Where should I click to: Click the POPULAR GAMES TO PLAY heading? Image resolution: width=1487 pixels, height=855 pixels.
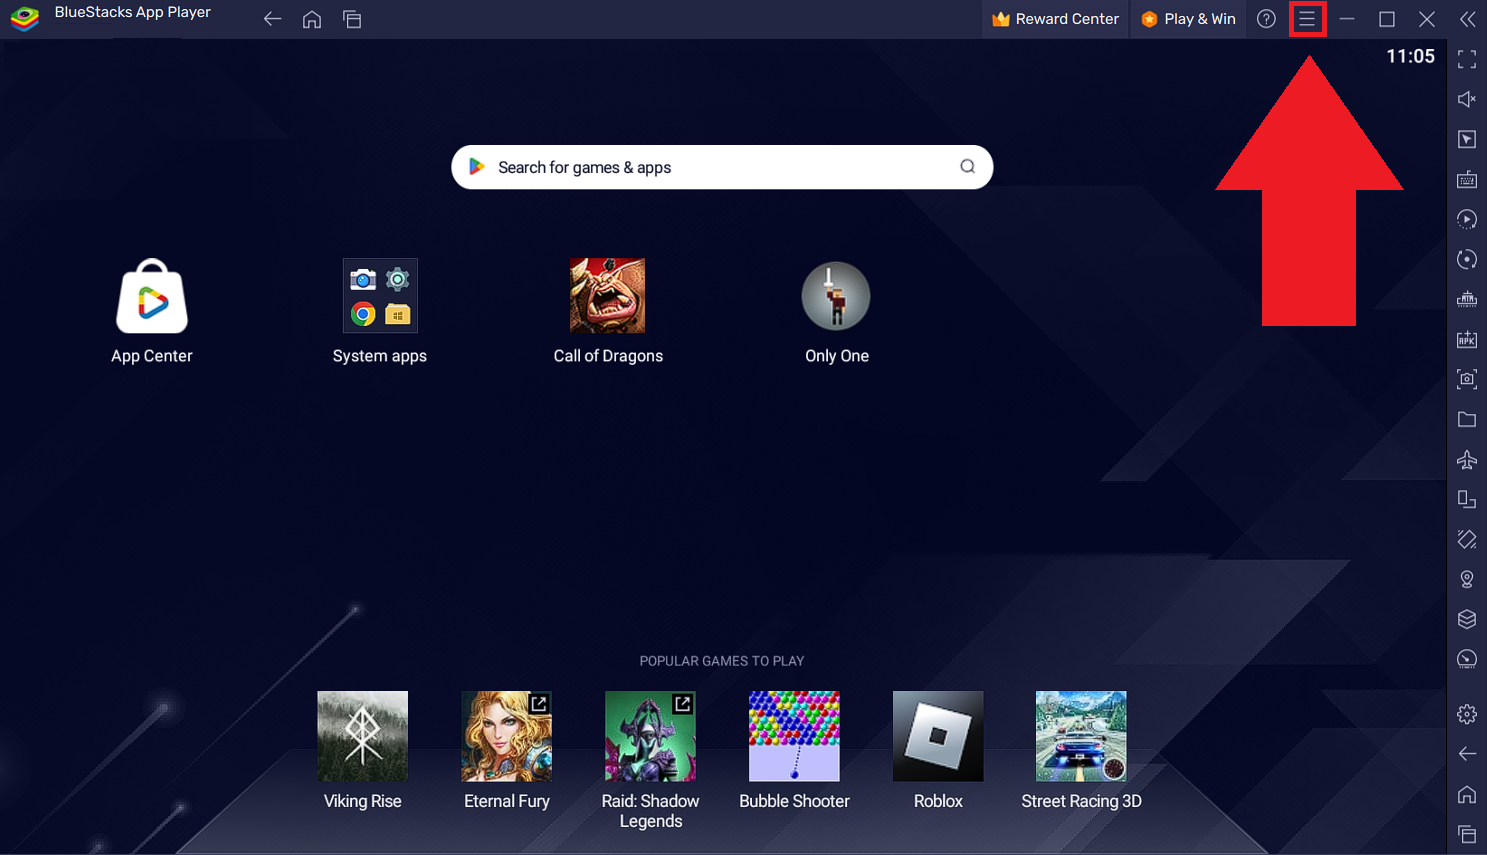pyautogui.click(x=722, y=661)
